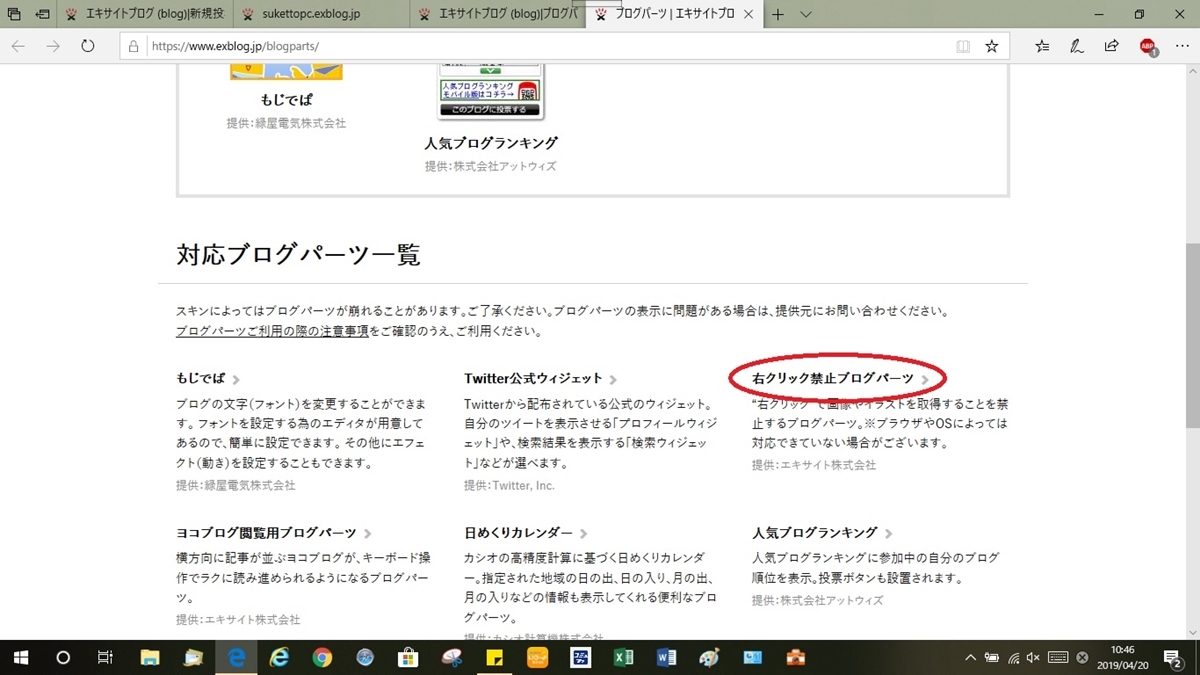1200x675 pixels.
Task: Open Excel from taskbar
Action: click(x=623, y=657)
